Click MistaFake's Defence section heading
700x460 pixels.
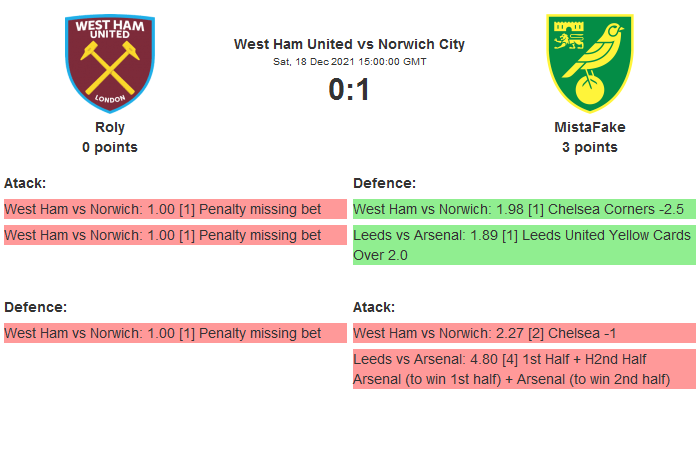pos(384,183)
